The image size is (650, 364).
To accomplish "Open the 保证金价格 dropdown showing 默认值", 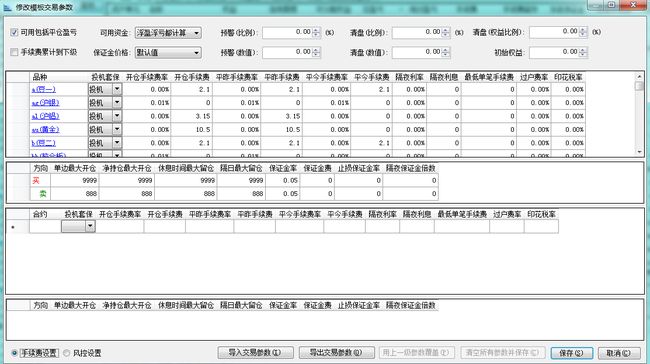I will 168,53.
